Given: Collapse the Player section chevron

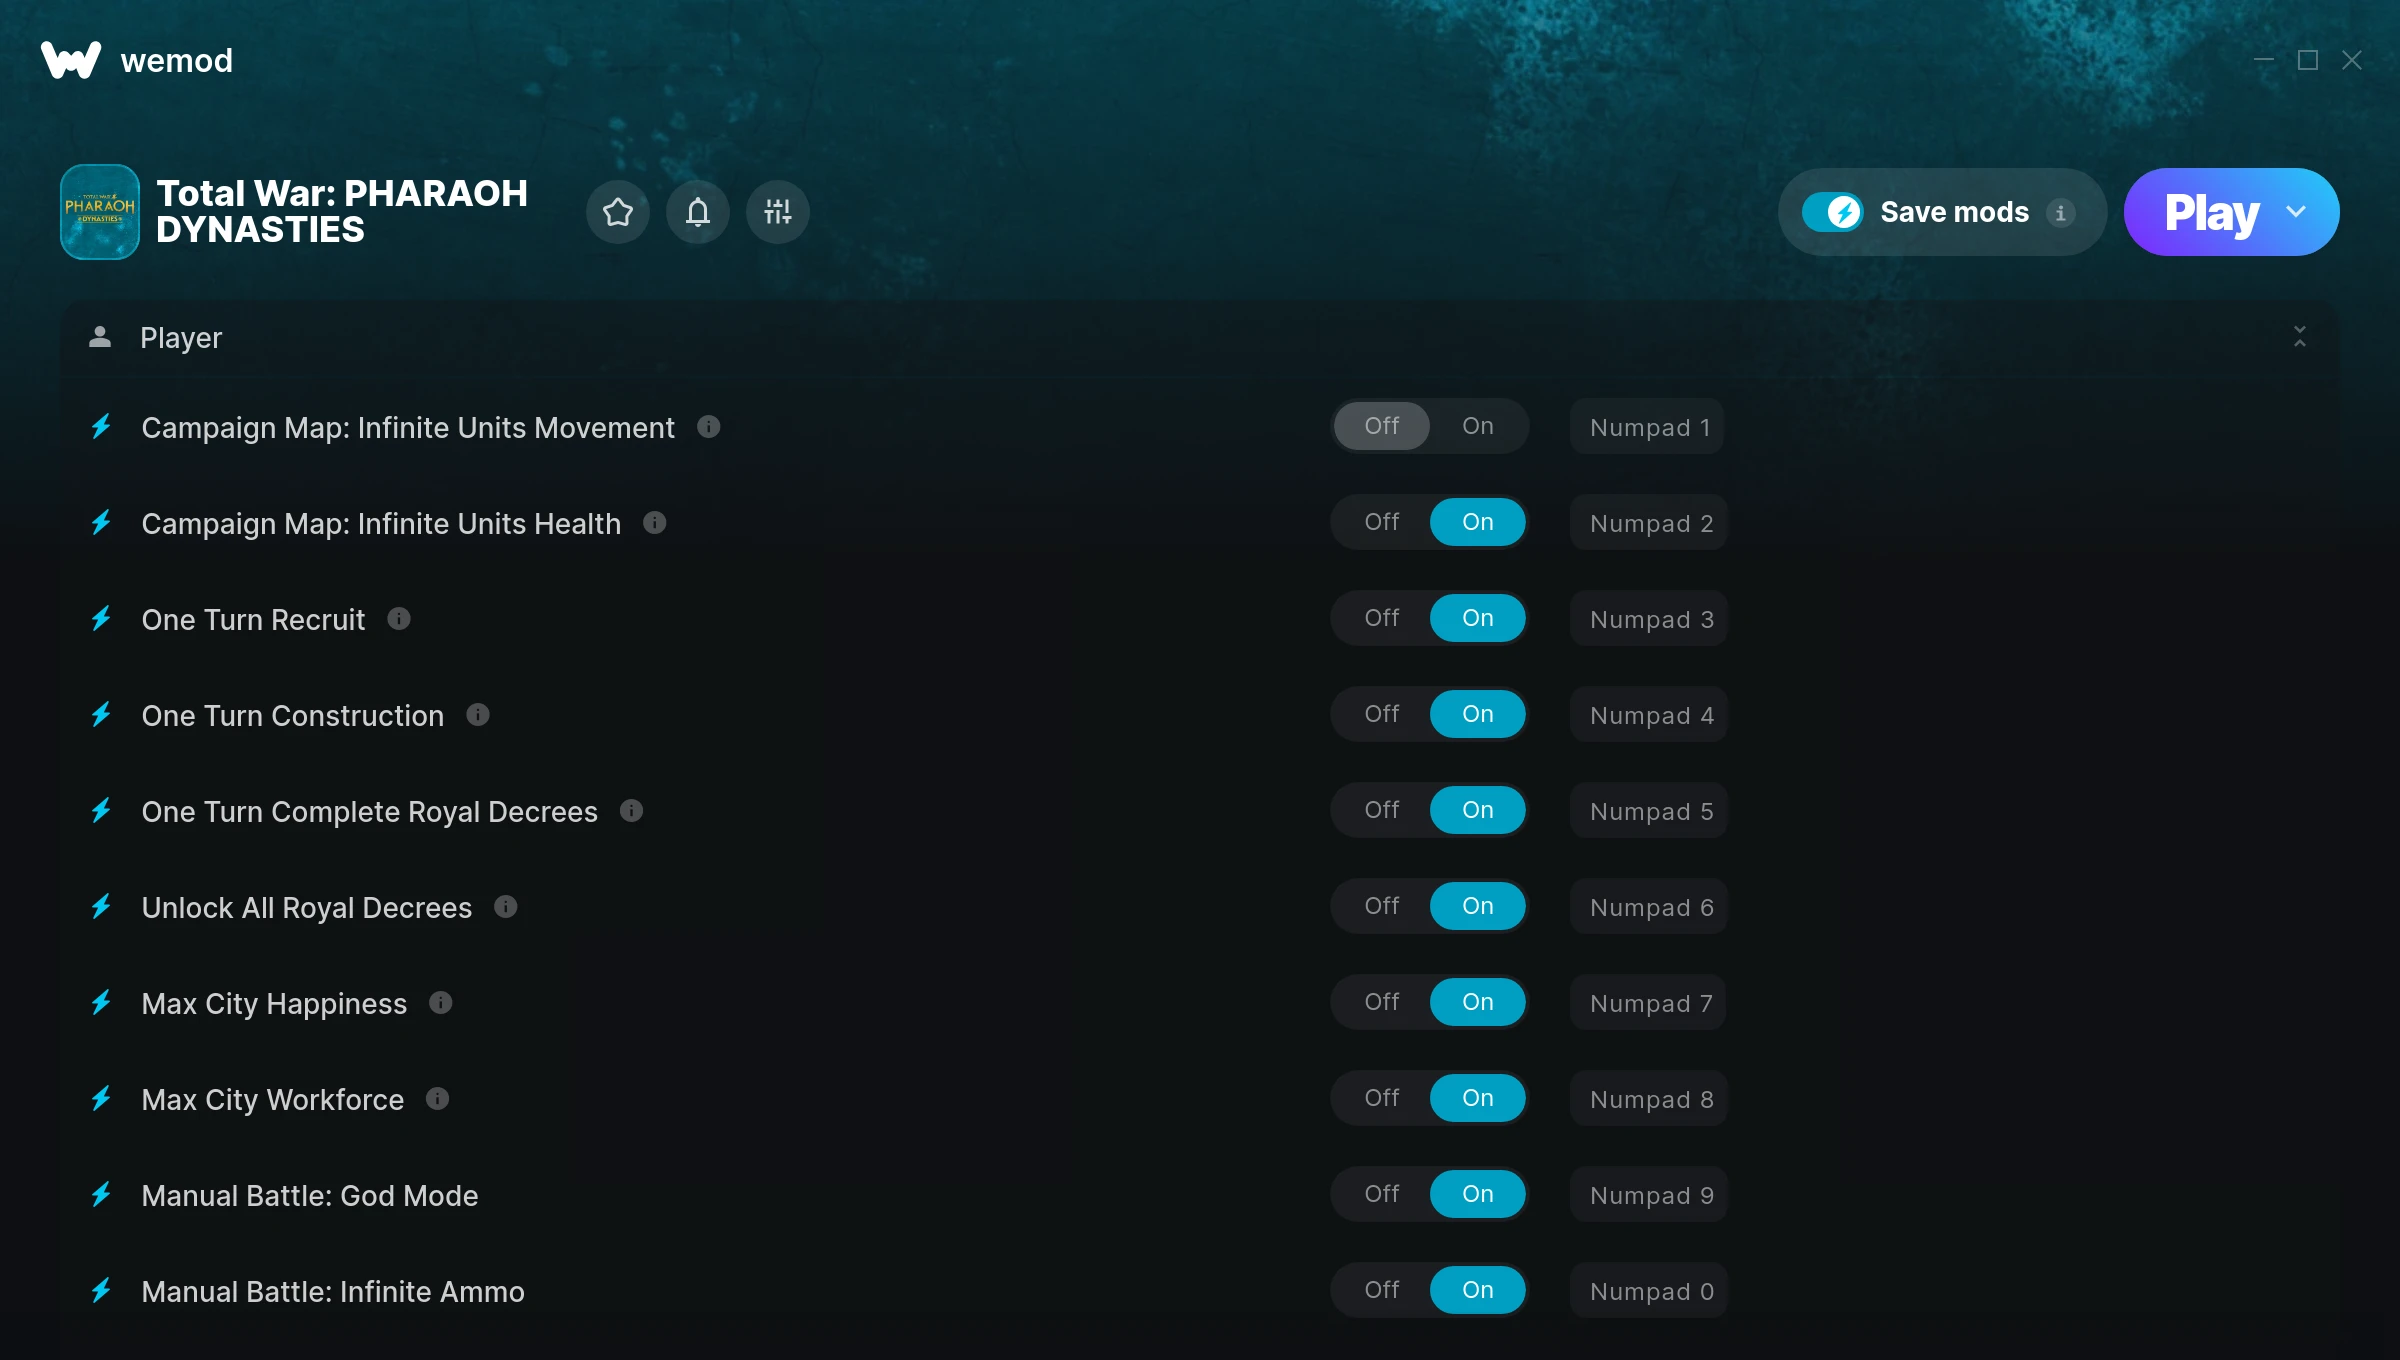Looking at the screenshot, I should tap(2300, 337).
